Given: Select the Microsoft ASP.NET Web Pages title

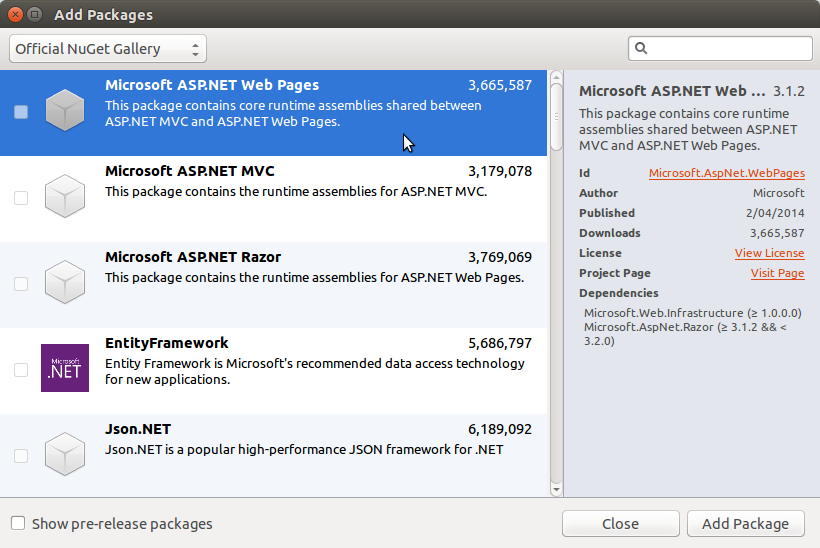Looking at the screenshot, I should [212, 85].
